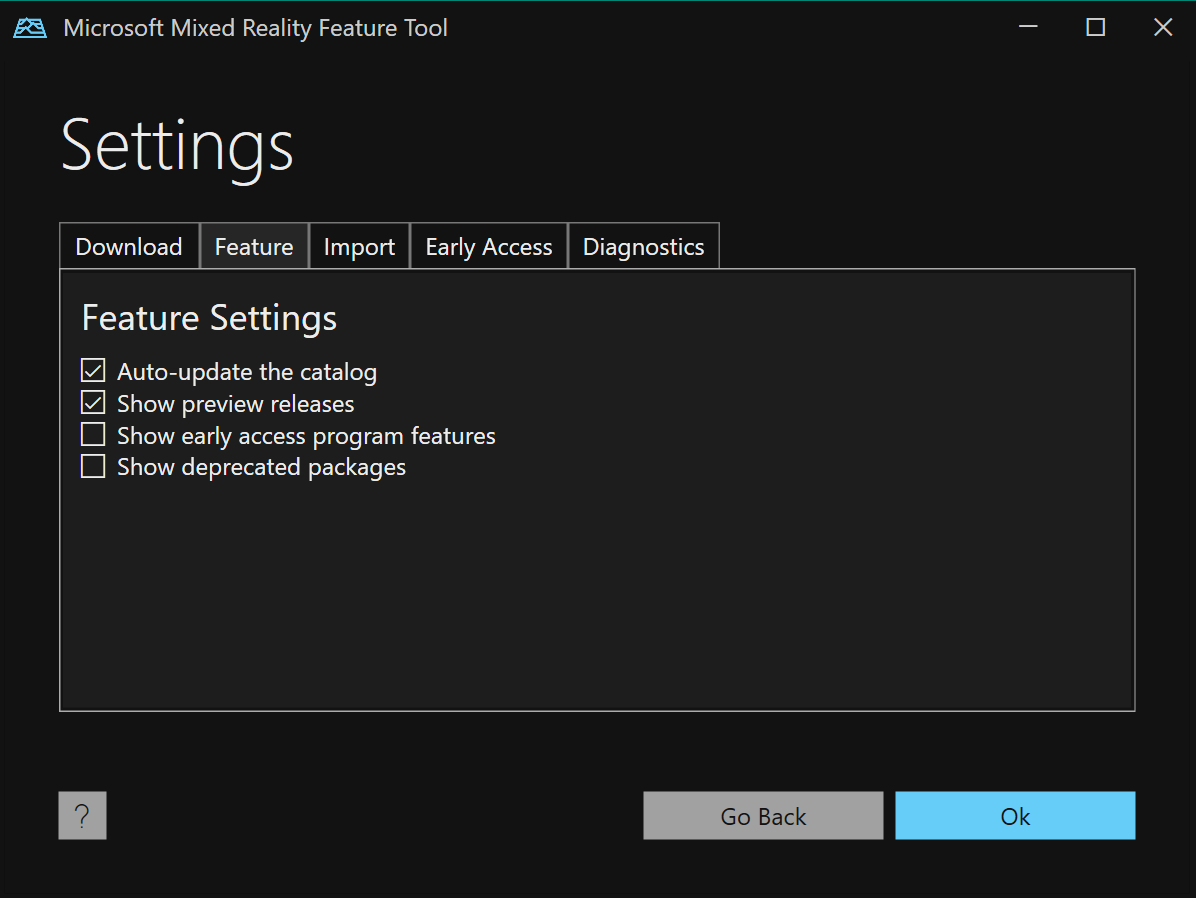Close the Mixed Reality Feature Tool window

[x=1163, y=28]
